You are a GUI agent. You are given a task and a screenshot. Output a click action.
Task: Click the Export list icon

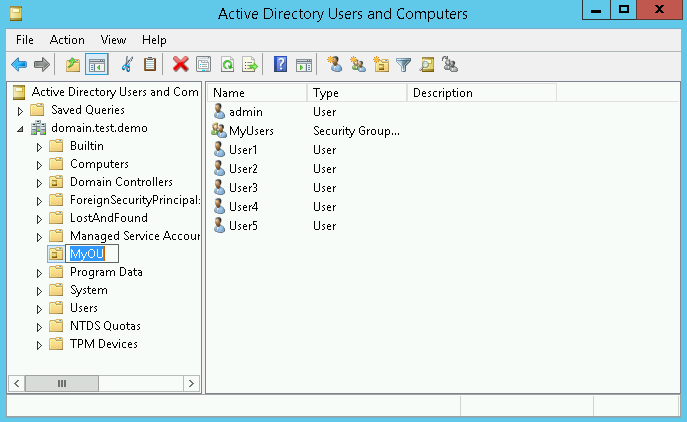(250, 65)
